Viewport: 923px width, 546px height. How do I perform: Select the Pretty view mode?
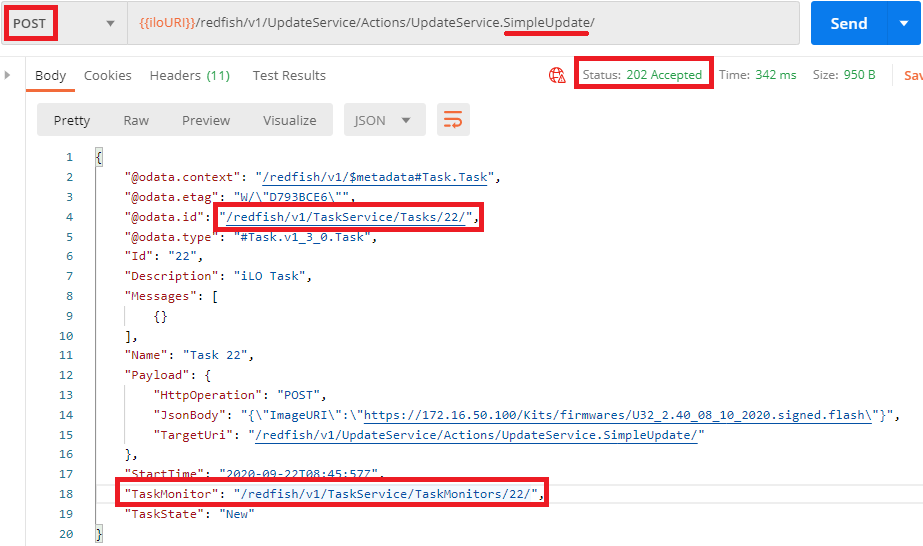pyautogui.click(x=72, y=120)
